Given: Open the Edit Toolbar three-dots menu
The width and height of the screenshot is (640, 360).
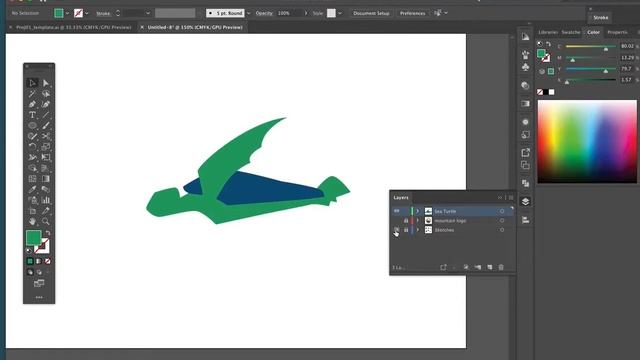Looking at the screenshot, I should [39, 297].
